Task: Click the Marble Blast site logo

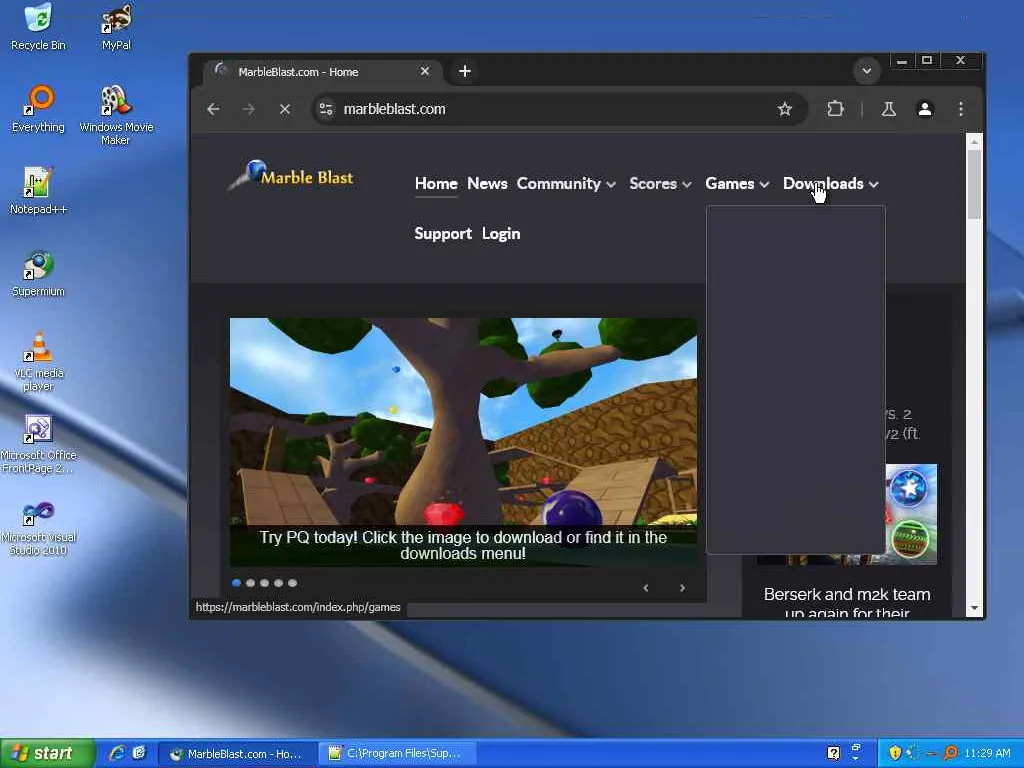Action: point(291,175)
